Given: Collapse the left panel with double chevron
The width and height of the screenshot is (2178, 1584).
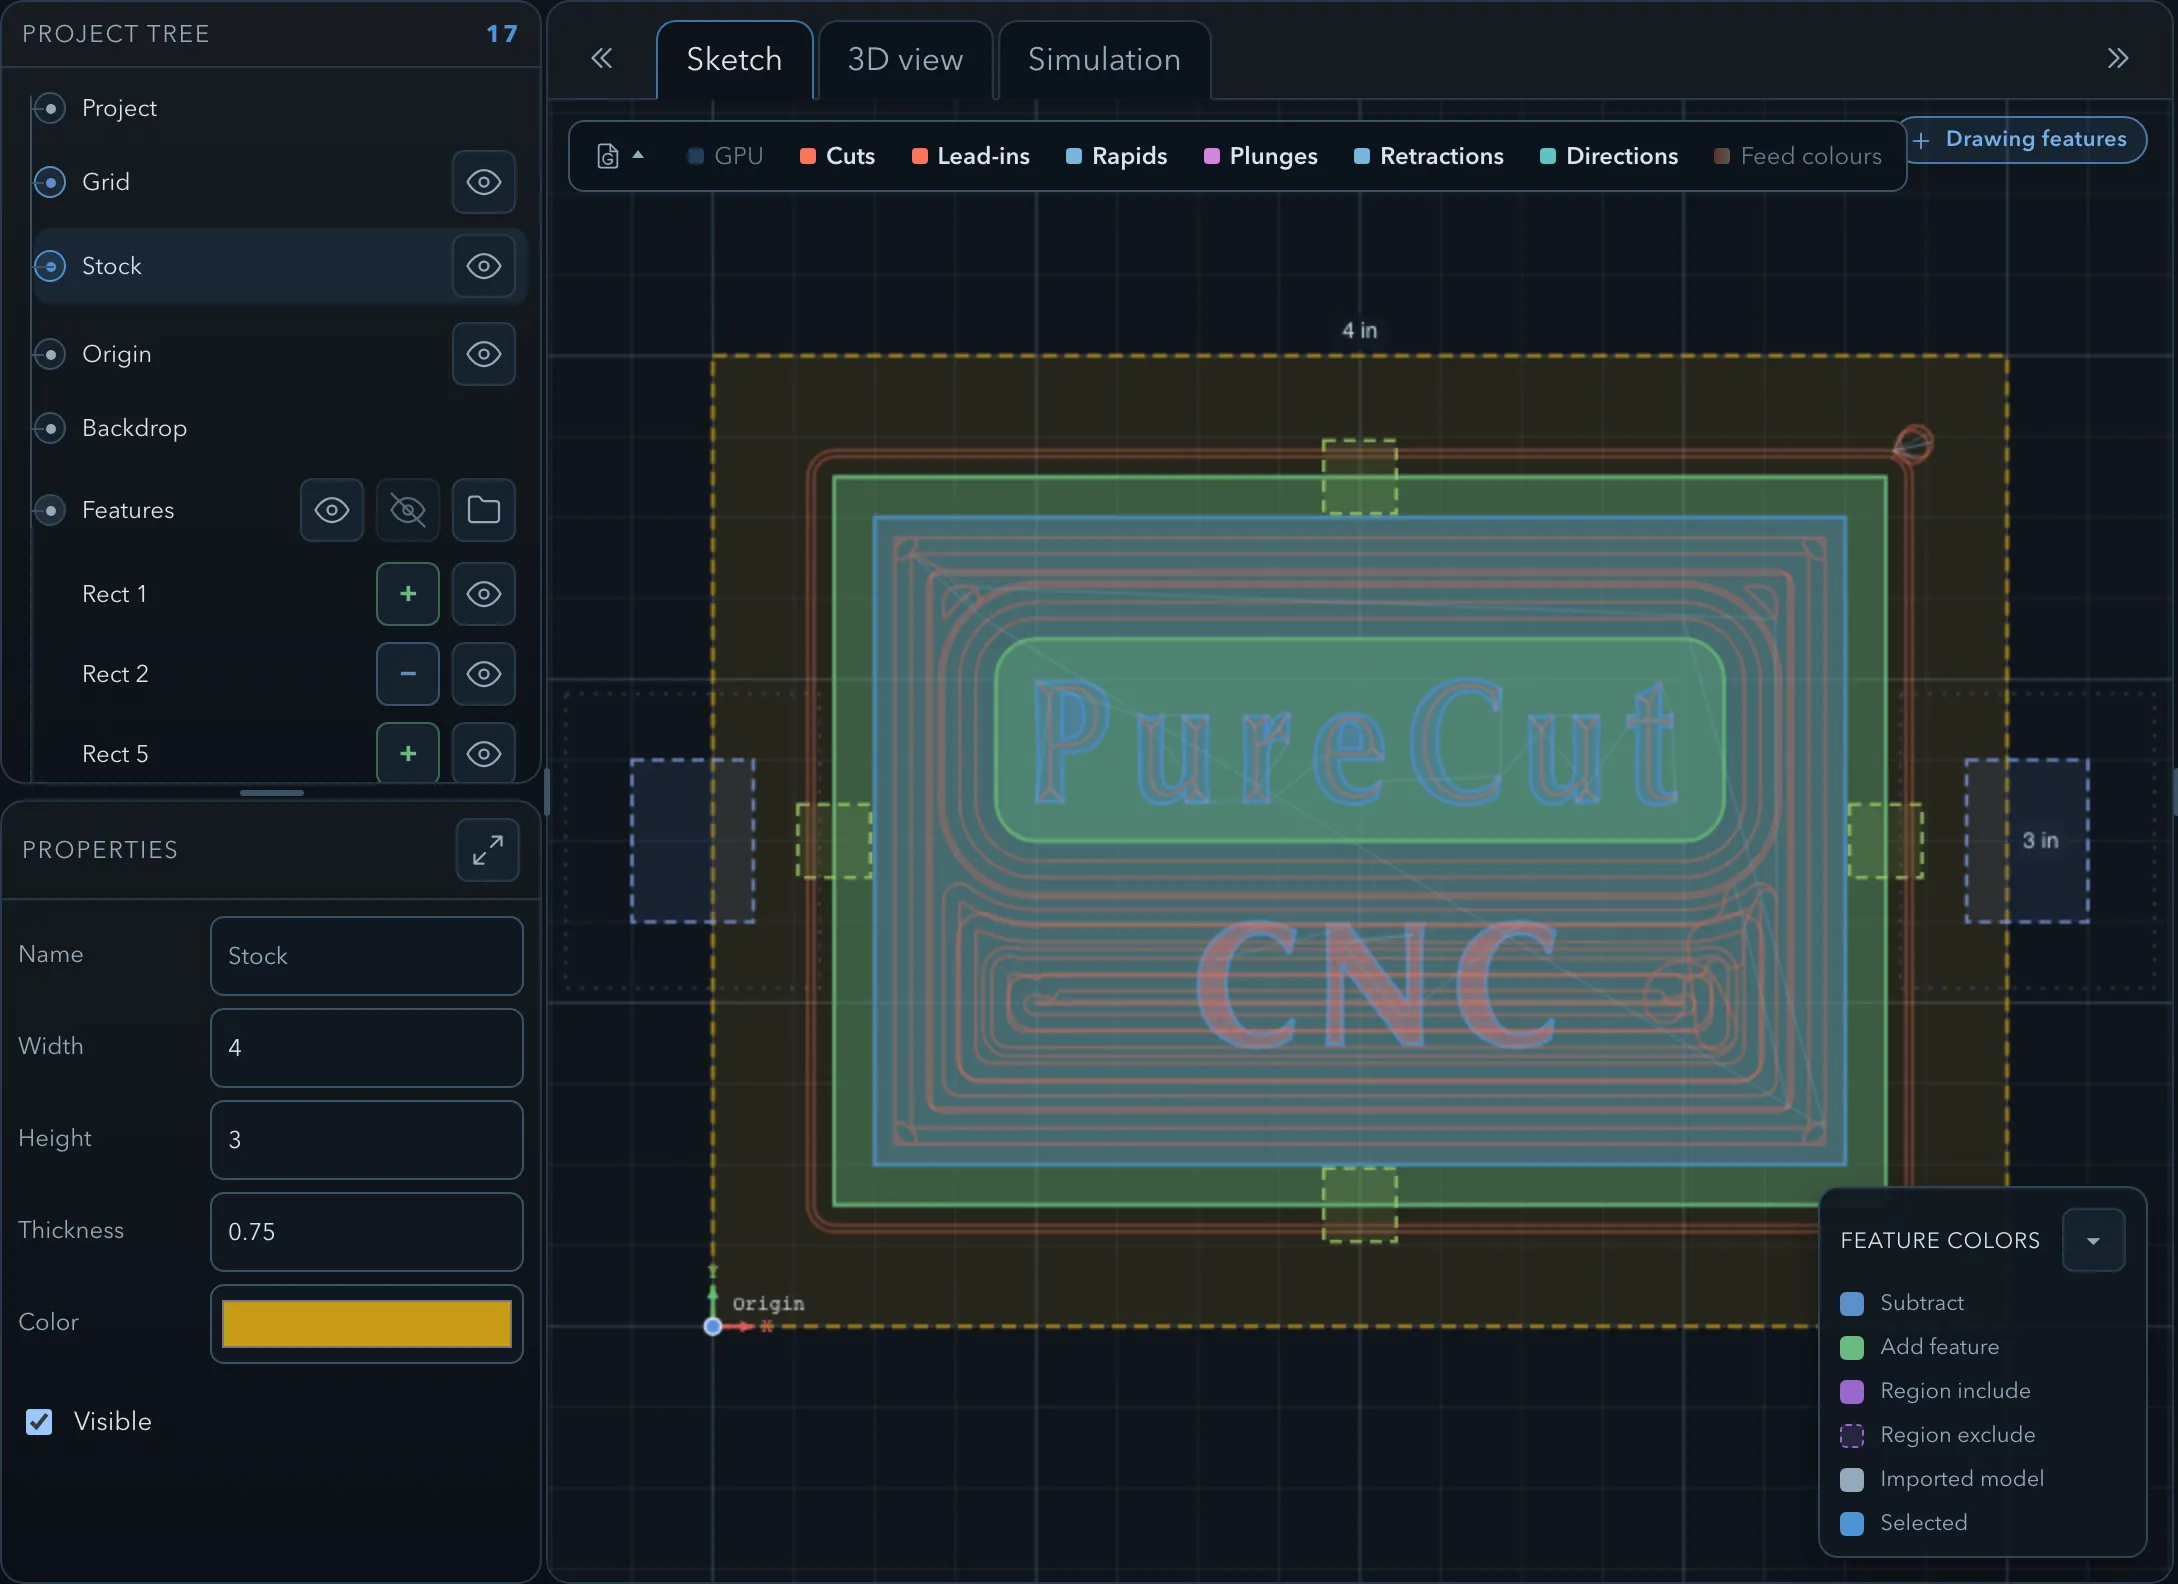Looking at the screenshot, I should pos(601,58).
